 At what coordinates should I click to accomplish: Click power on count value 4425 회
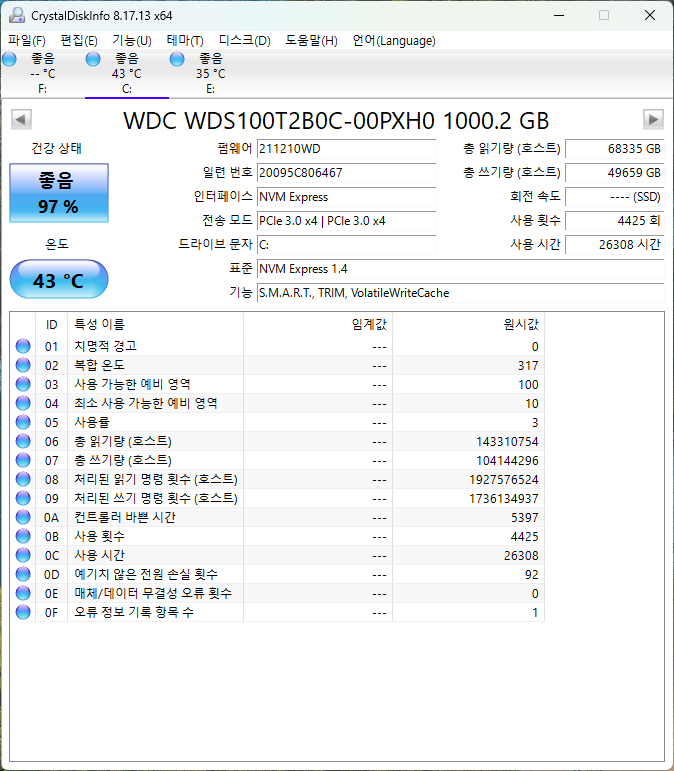click(x=615, y=221)
